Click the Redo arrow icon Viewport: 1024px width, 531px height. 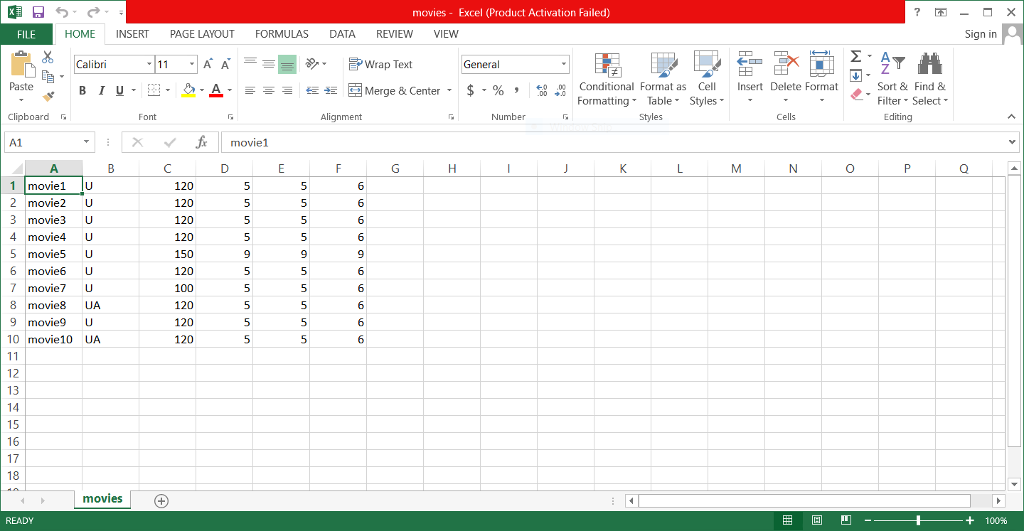coord(93,12)
